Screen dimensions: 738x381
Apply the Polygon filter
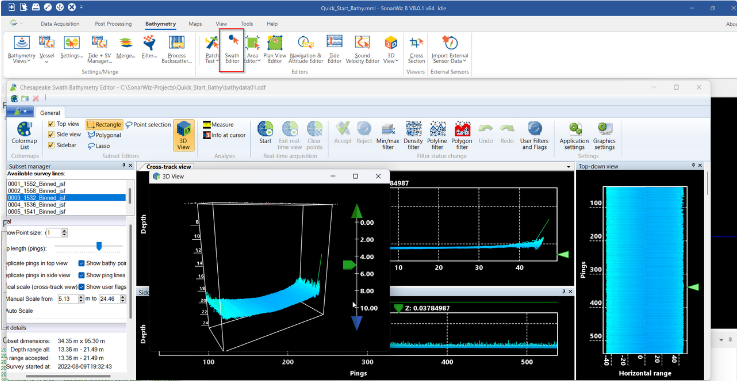462,136
